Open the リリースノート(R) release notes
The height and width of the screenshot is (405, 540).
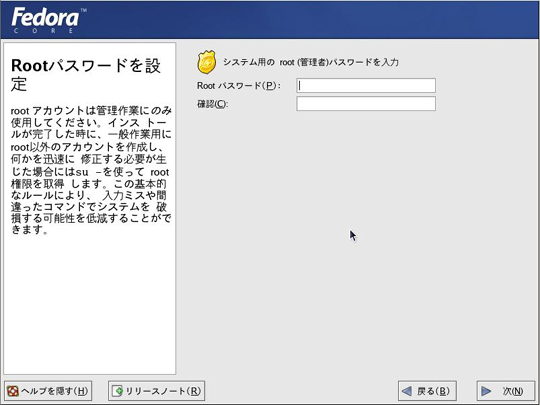(156, 391)
